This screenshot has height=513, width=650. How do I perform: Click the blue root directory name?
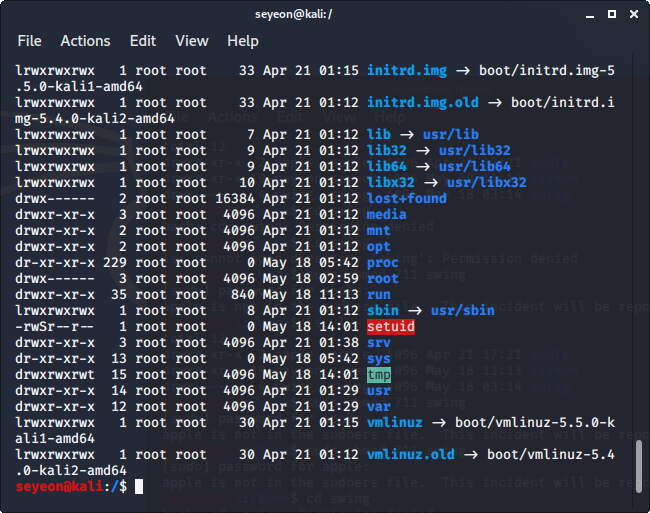click(x=383, y=279)
